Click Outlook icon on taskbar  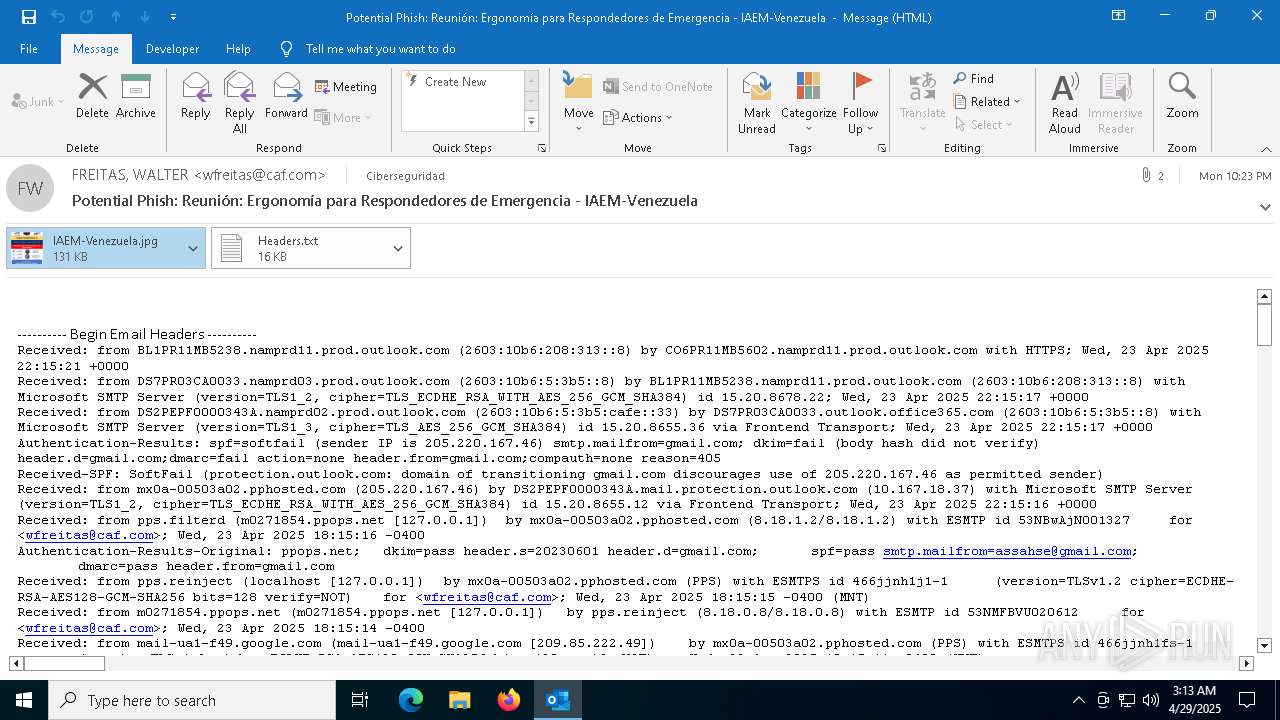[x=558, y=700]
